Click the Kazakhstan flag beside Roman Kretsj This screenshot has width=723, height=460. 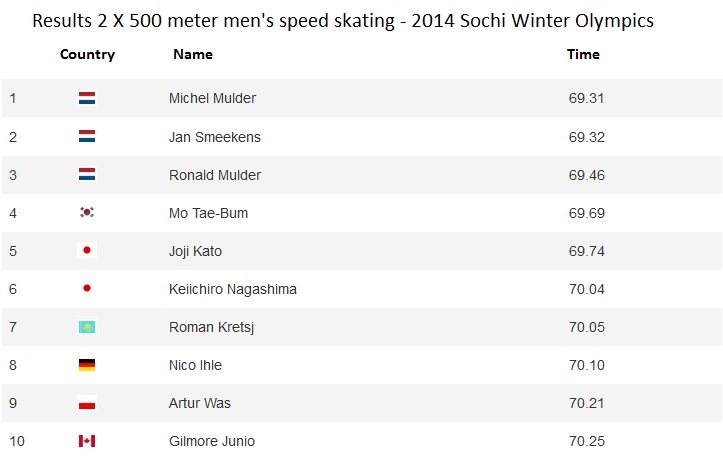[x=87, y=327]
